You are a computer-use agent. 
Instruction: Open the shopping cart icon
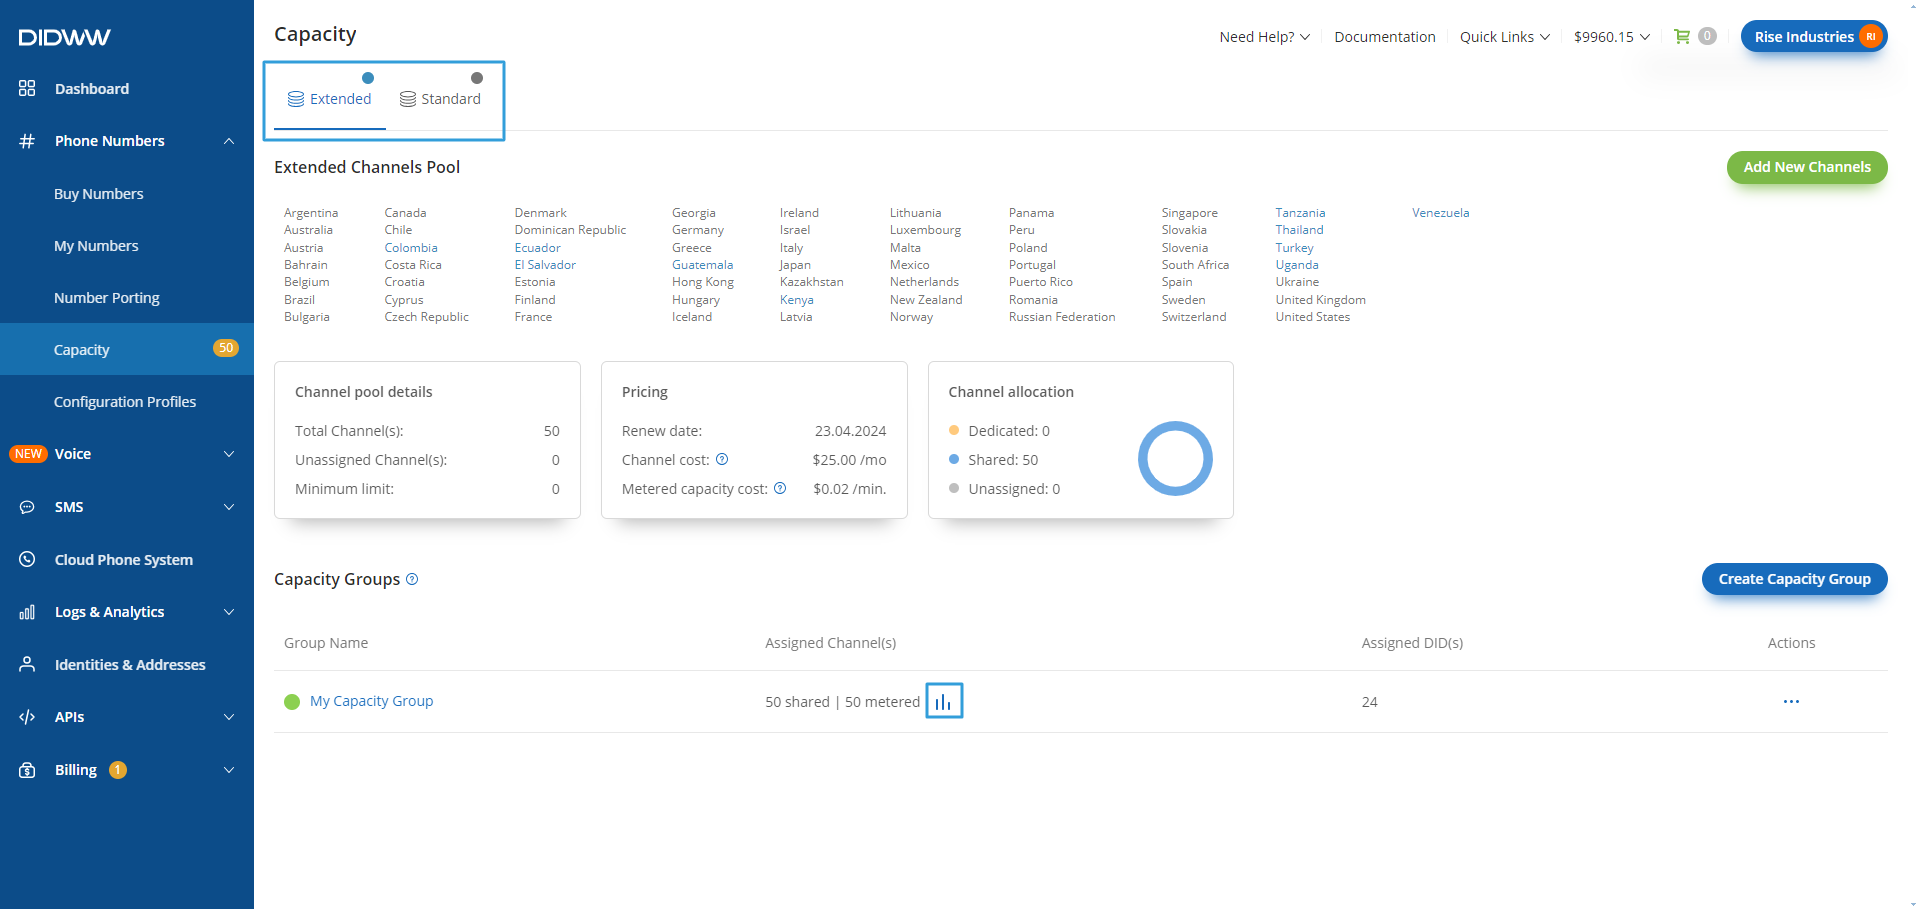1682,36
